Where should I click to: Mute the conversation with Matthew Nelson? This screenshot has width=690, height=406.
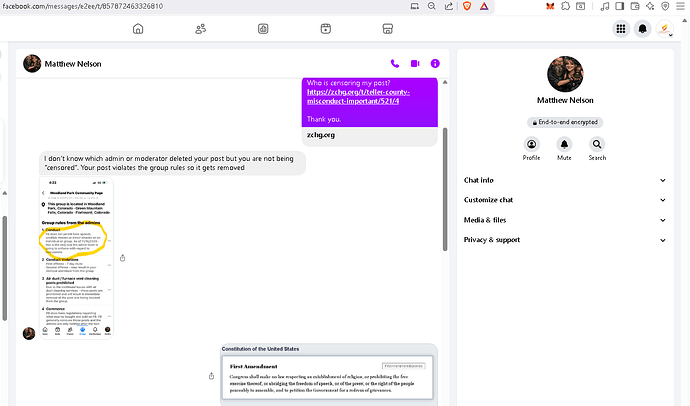coord(564,149)
